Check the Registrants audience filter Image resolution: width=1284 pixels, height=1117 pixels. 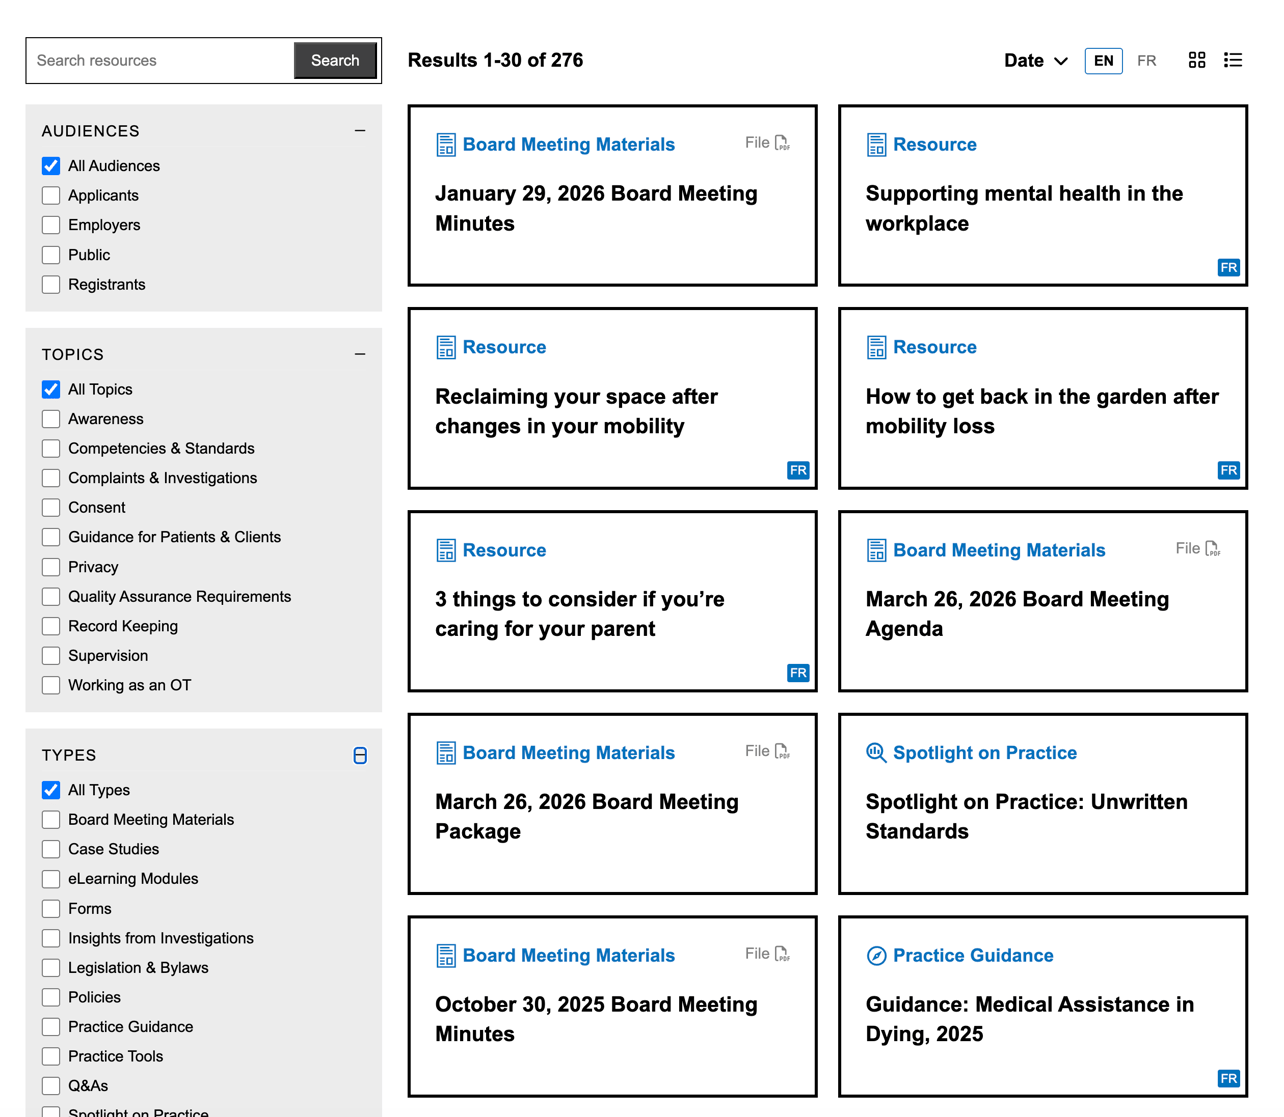click(x=51, y=285)
